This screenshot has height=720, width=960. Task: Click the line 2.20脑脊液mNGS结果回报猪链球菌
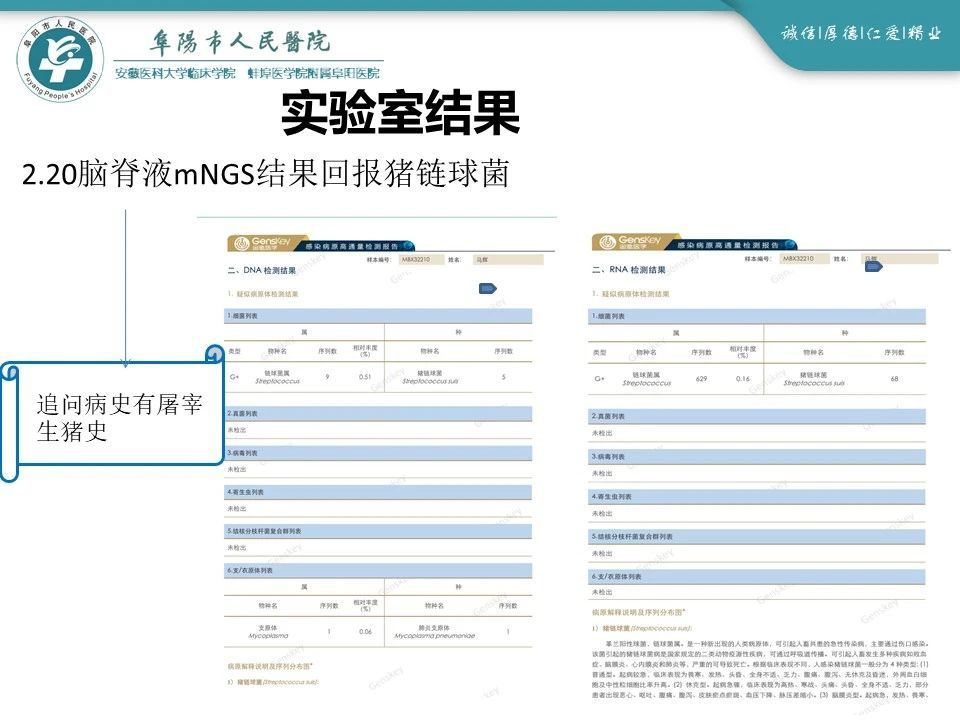pyautogui.click(x=266, y=173)
